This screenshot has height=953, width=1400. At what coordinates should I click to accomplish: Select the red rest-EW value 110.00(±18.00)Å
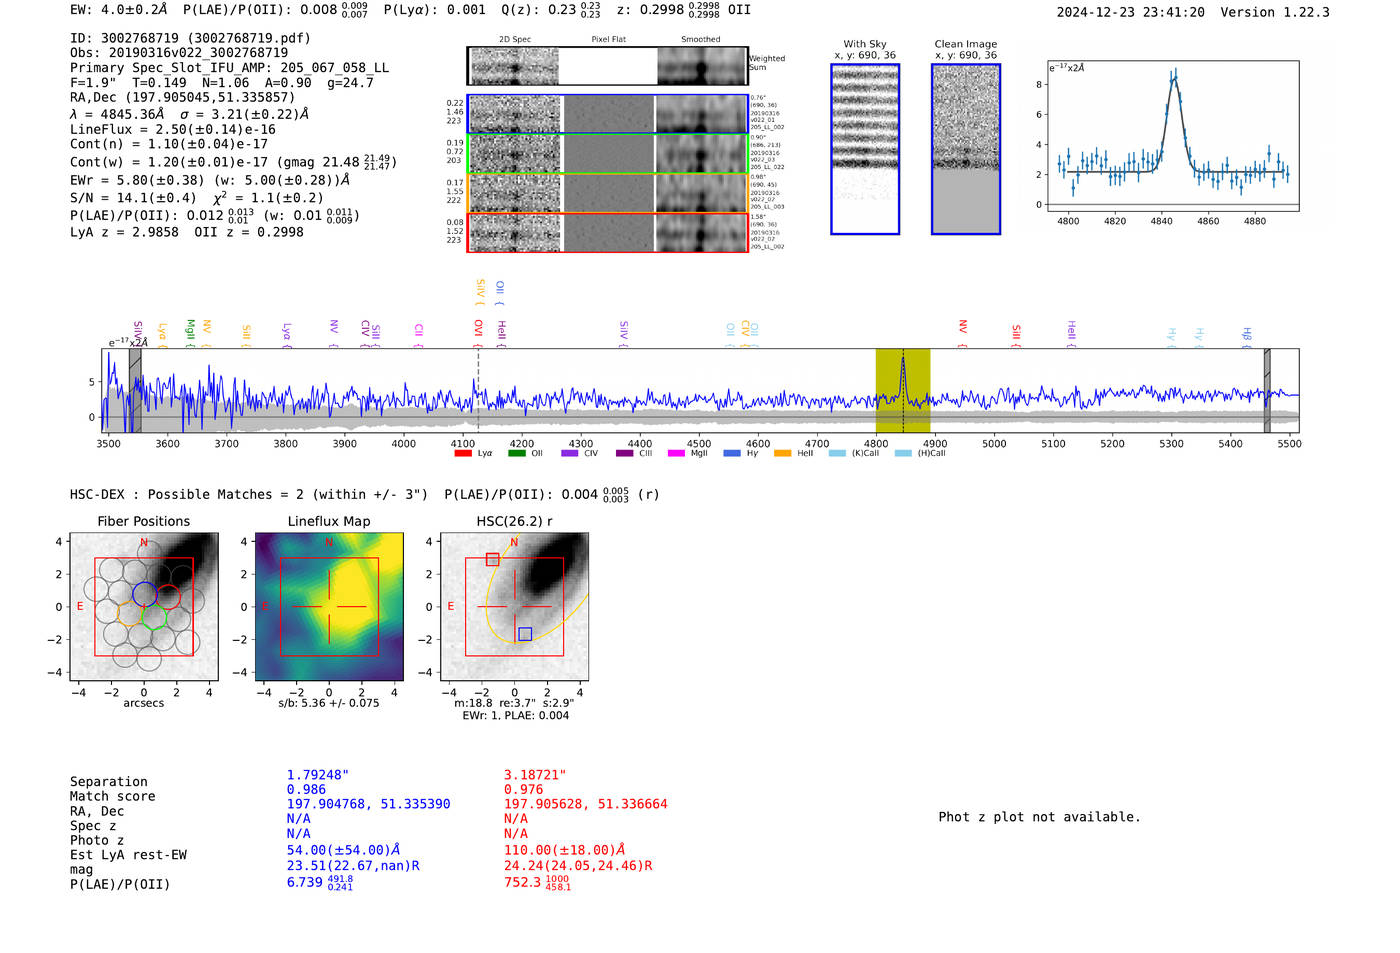click(564, 850)
